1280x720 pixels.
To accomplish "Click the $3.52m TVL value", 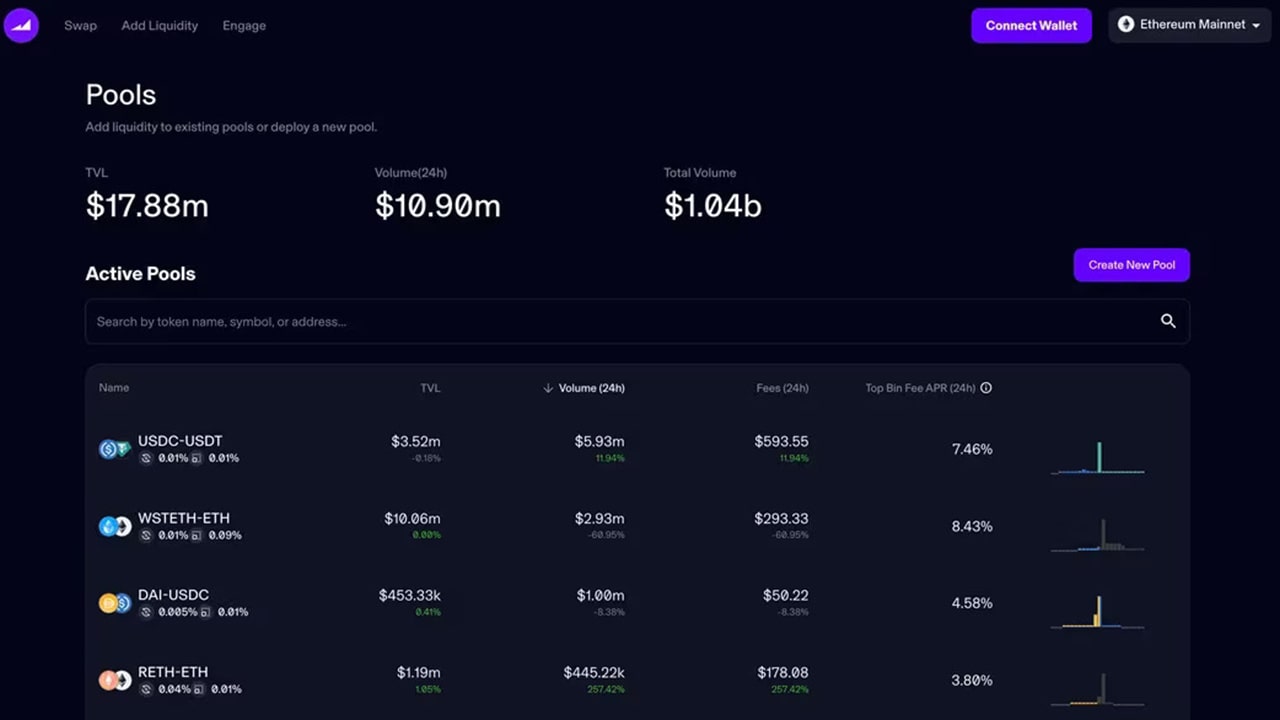I will pyautogui.click(x=415, y=441).
